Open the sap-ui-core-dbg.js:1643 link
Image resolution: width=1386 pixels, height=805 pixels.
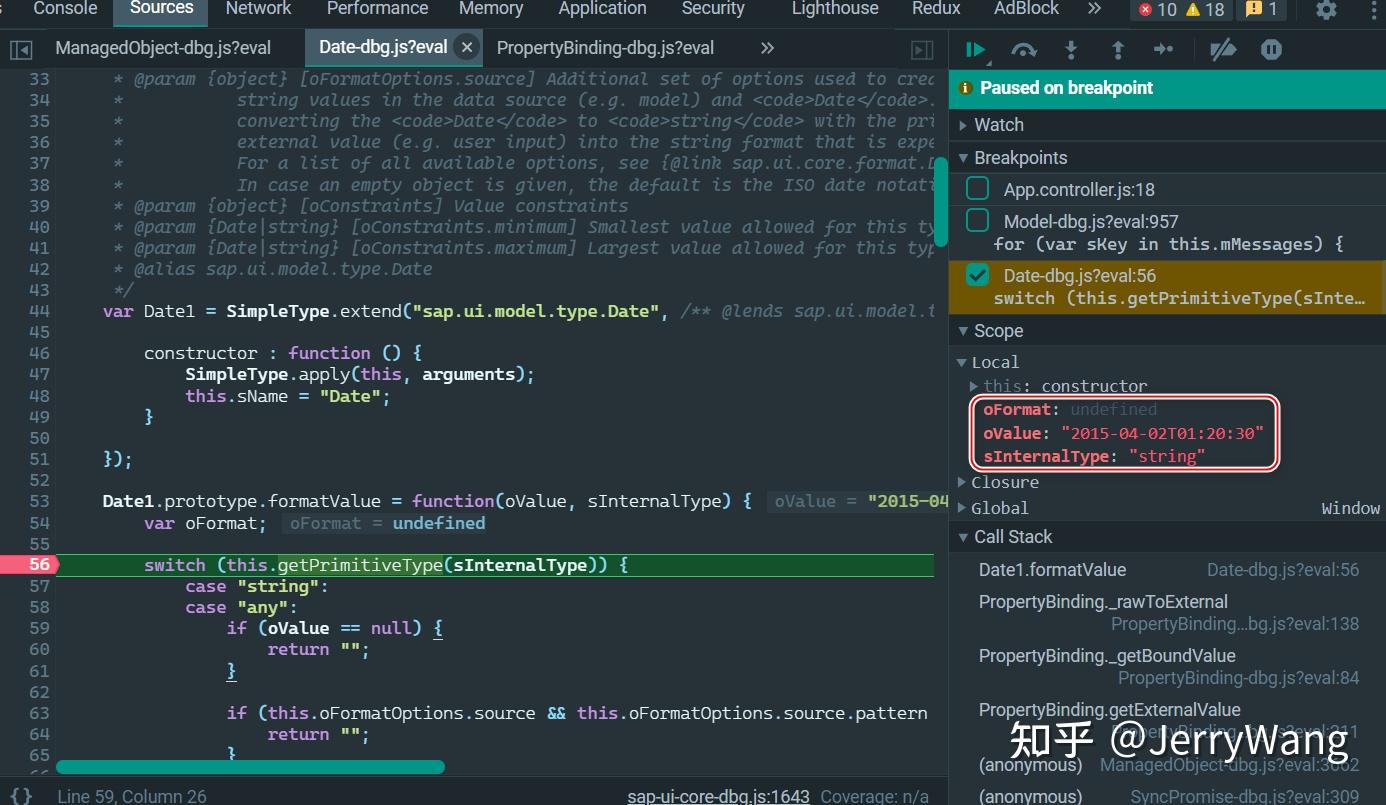[718, 795]
